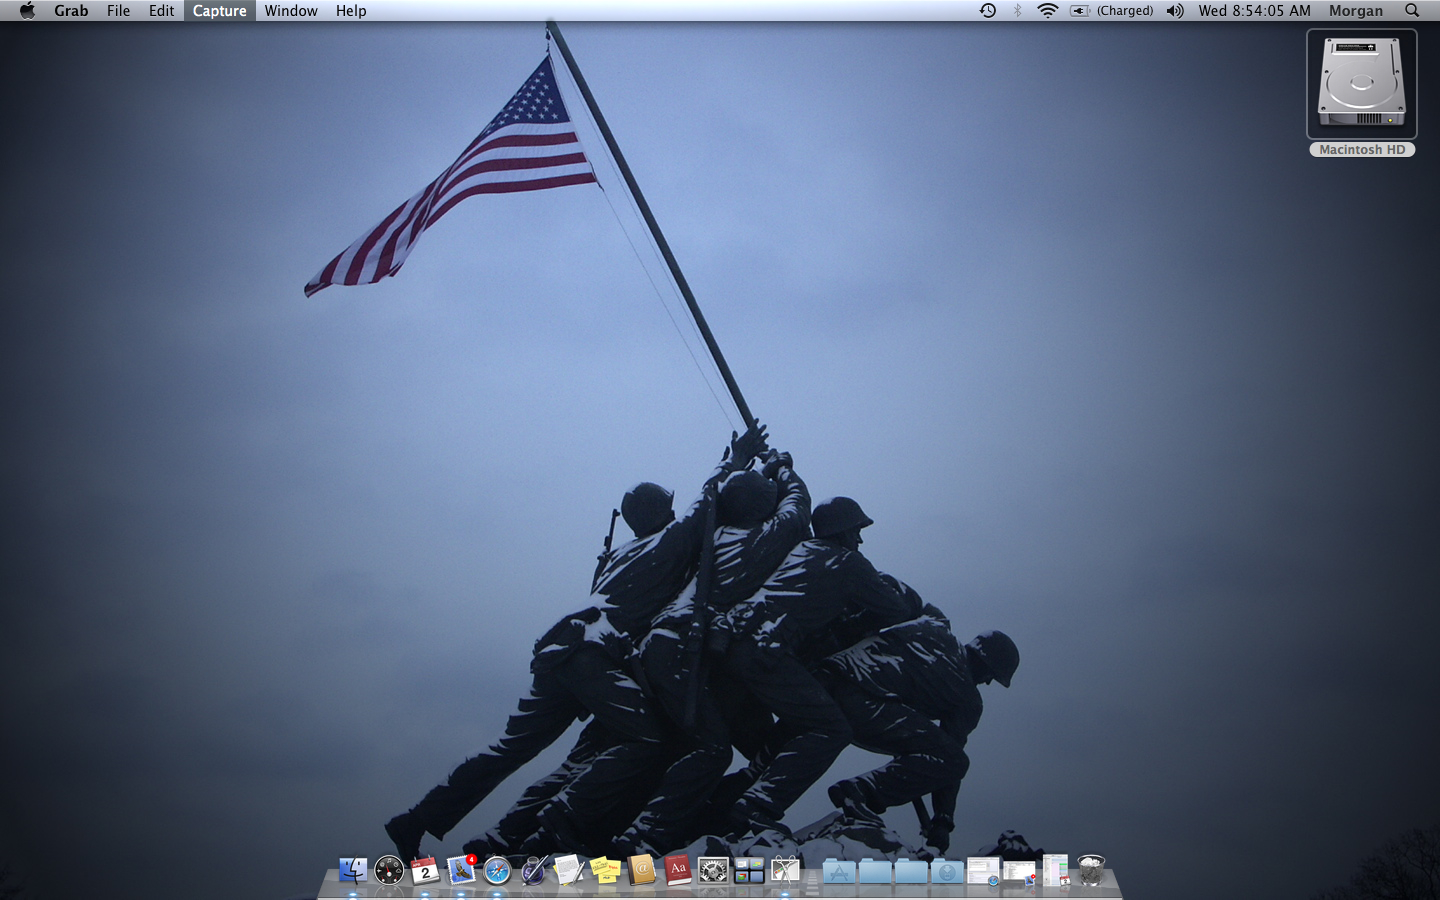Open the Dictionary app in Dock
The width and height of the screenshot is (1440, 900).
coord(677,870)
